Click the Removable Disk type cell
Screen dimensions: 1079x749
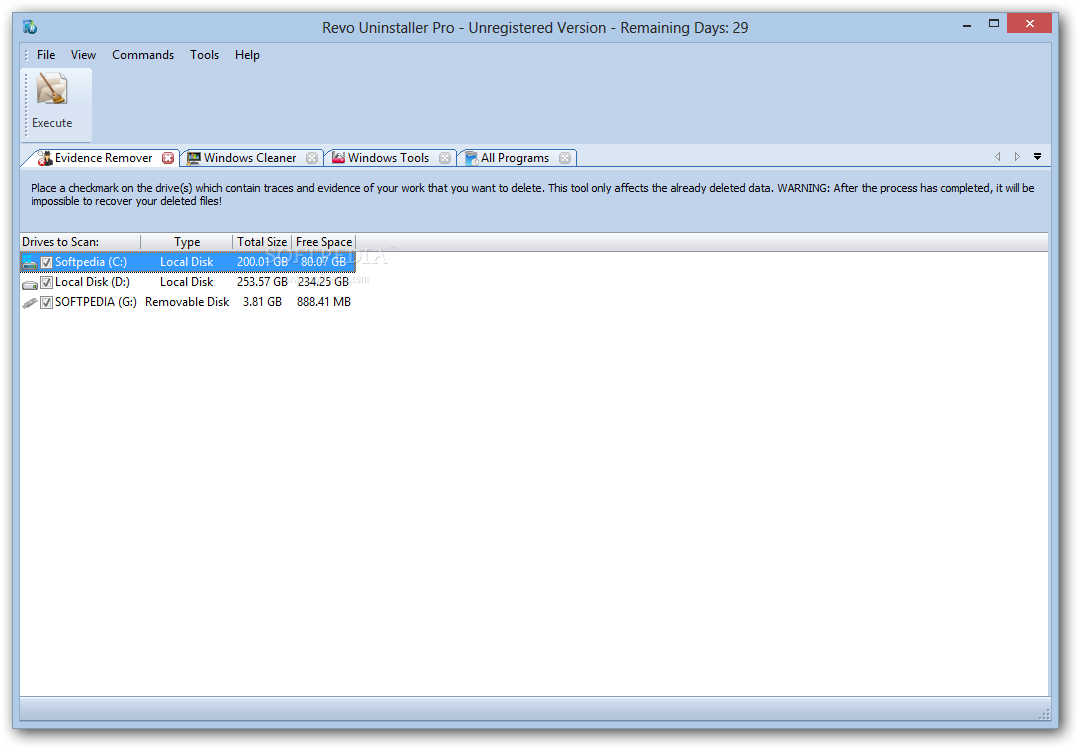[x=187, y=302]
